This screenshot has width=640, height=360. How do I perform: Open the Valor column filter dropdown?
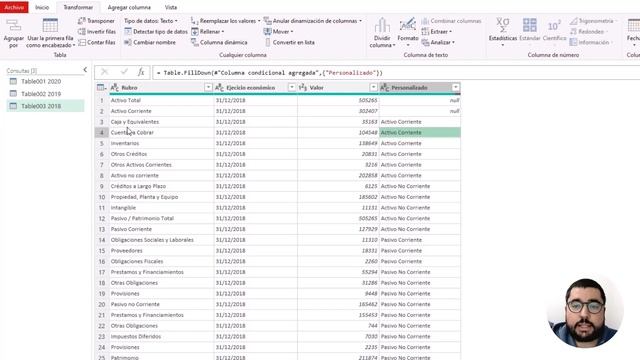click(x=373, y=87)
